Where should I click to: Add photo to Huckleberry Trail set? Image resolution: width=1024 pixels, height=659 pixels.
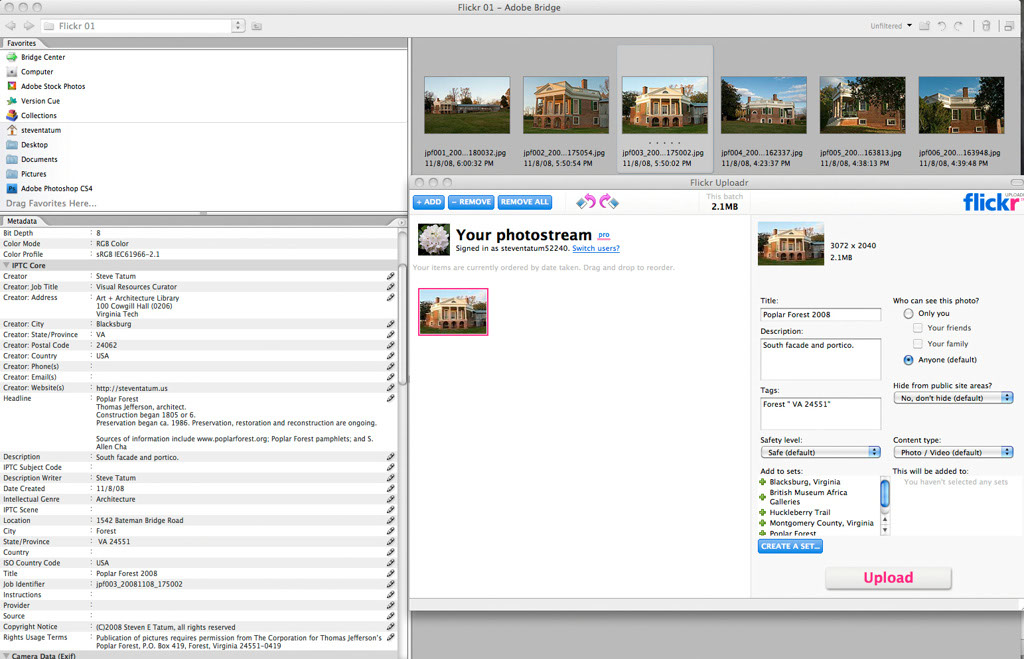pos(762,513)
